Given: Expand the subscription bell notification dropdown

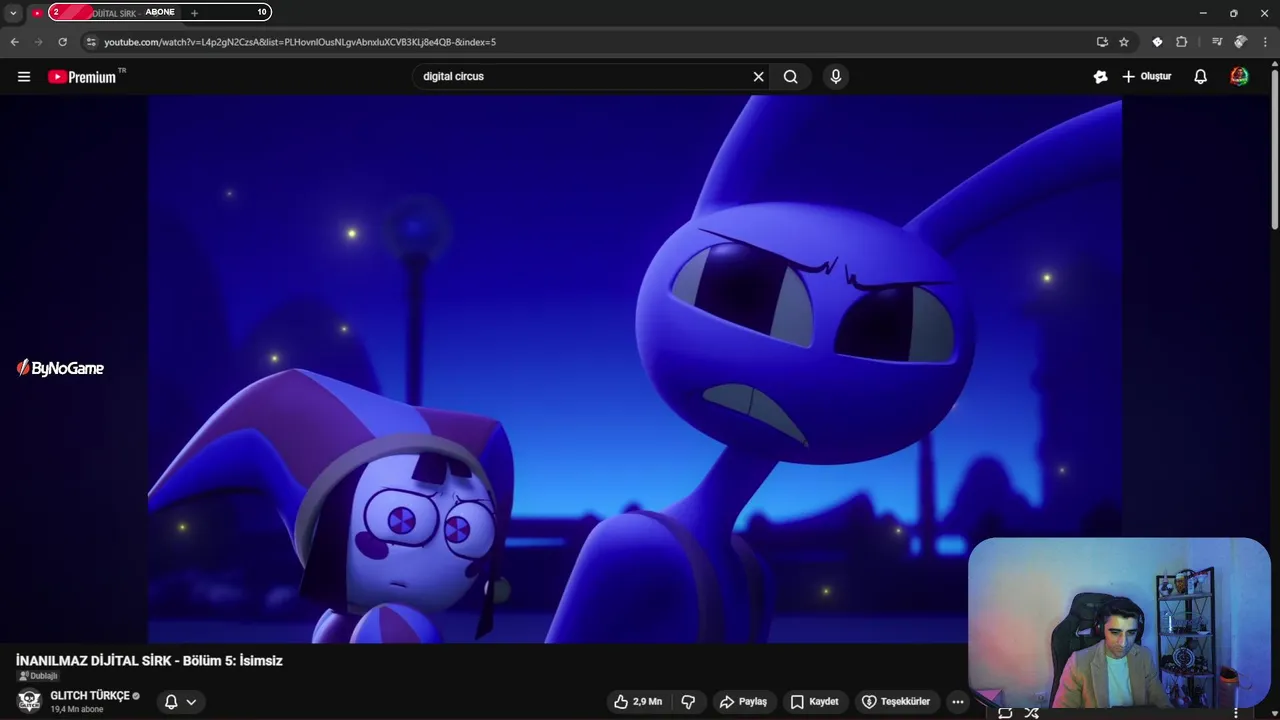Looking at the screenshot, I should click(181, 702).
